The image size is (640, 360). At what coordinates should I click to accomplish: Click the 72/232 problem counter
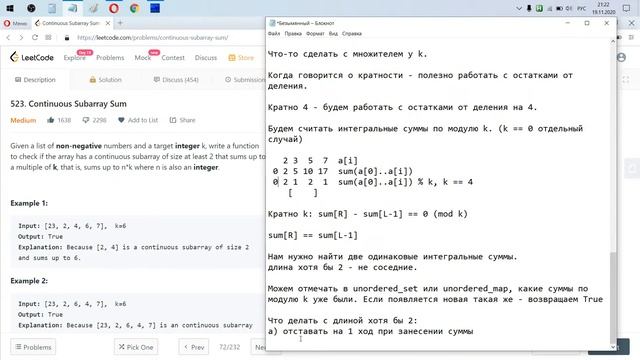point(229,347)
